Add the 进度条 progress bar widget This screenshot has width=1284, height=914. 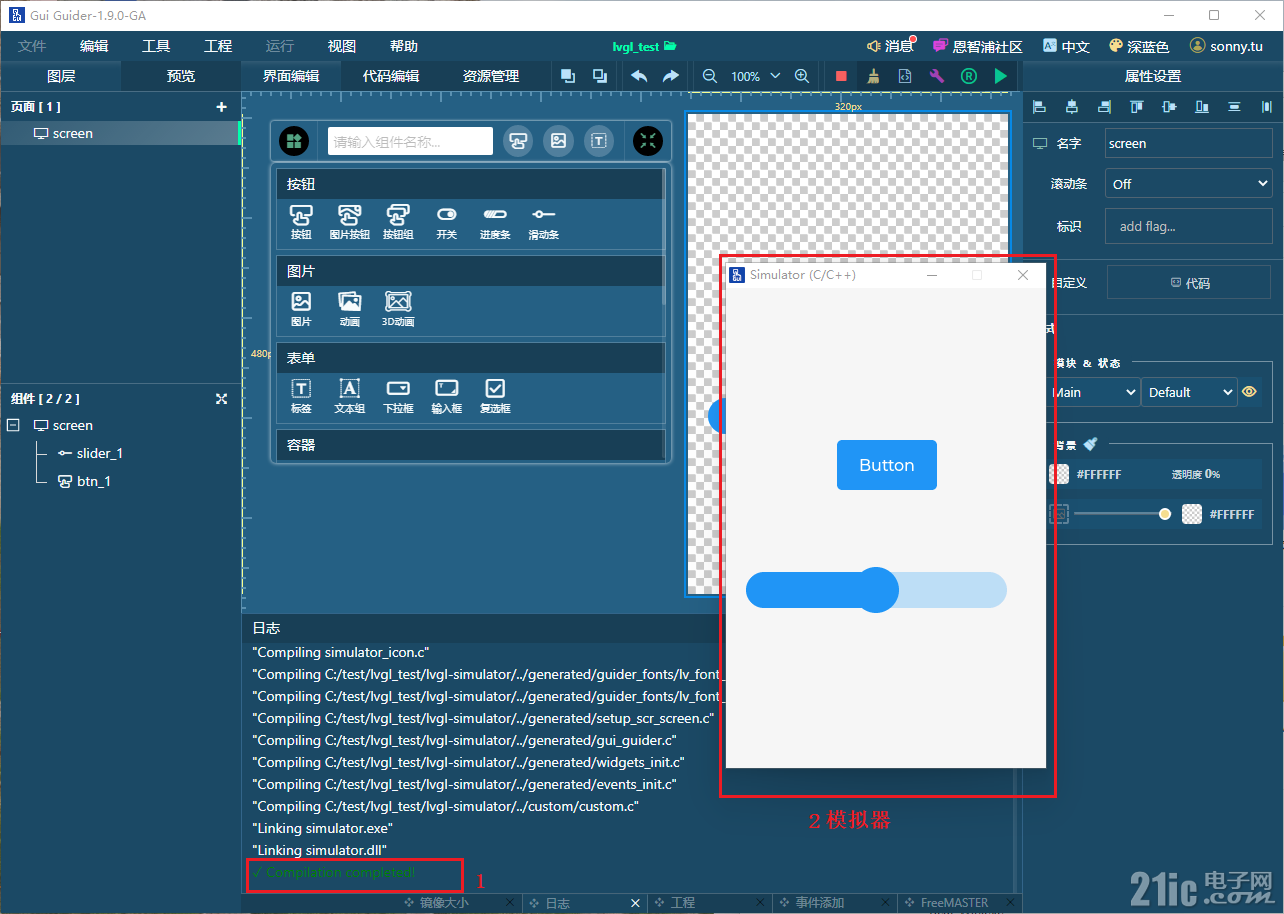pyautogui.click(x=495, y=222)
